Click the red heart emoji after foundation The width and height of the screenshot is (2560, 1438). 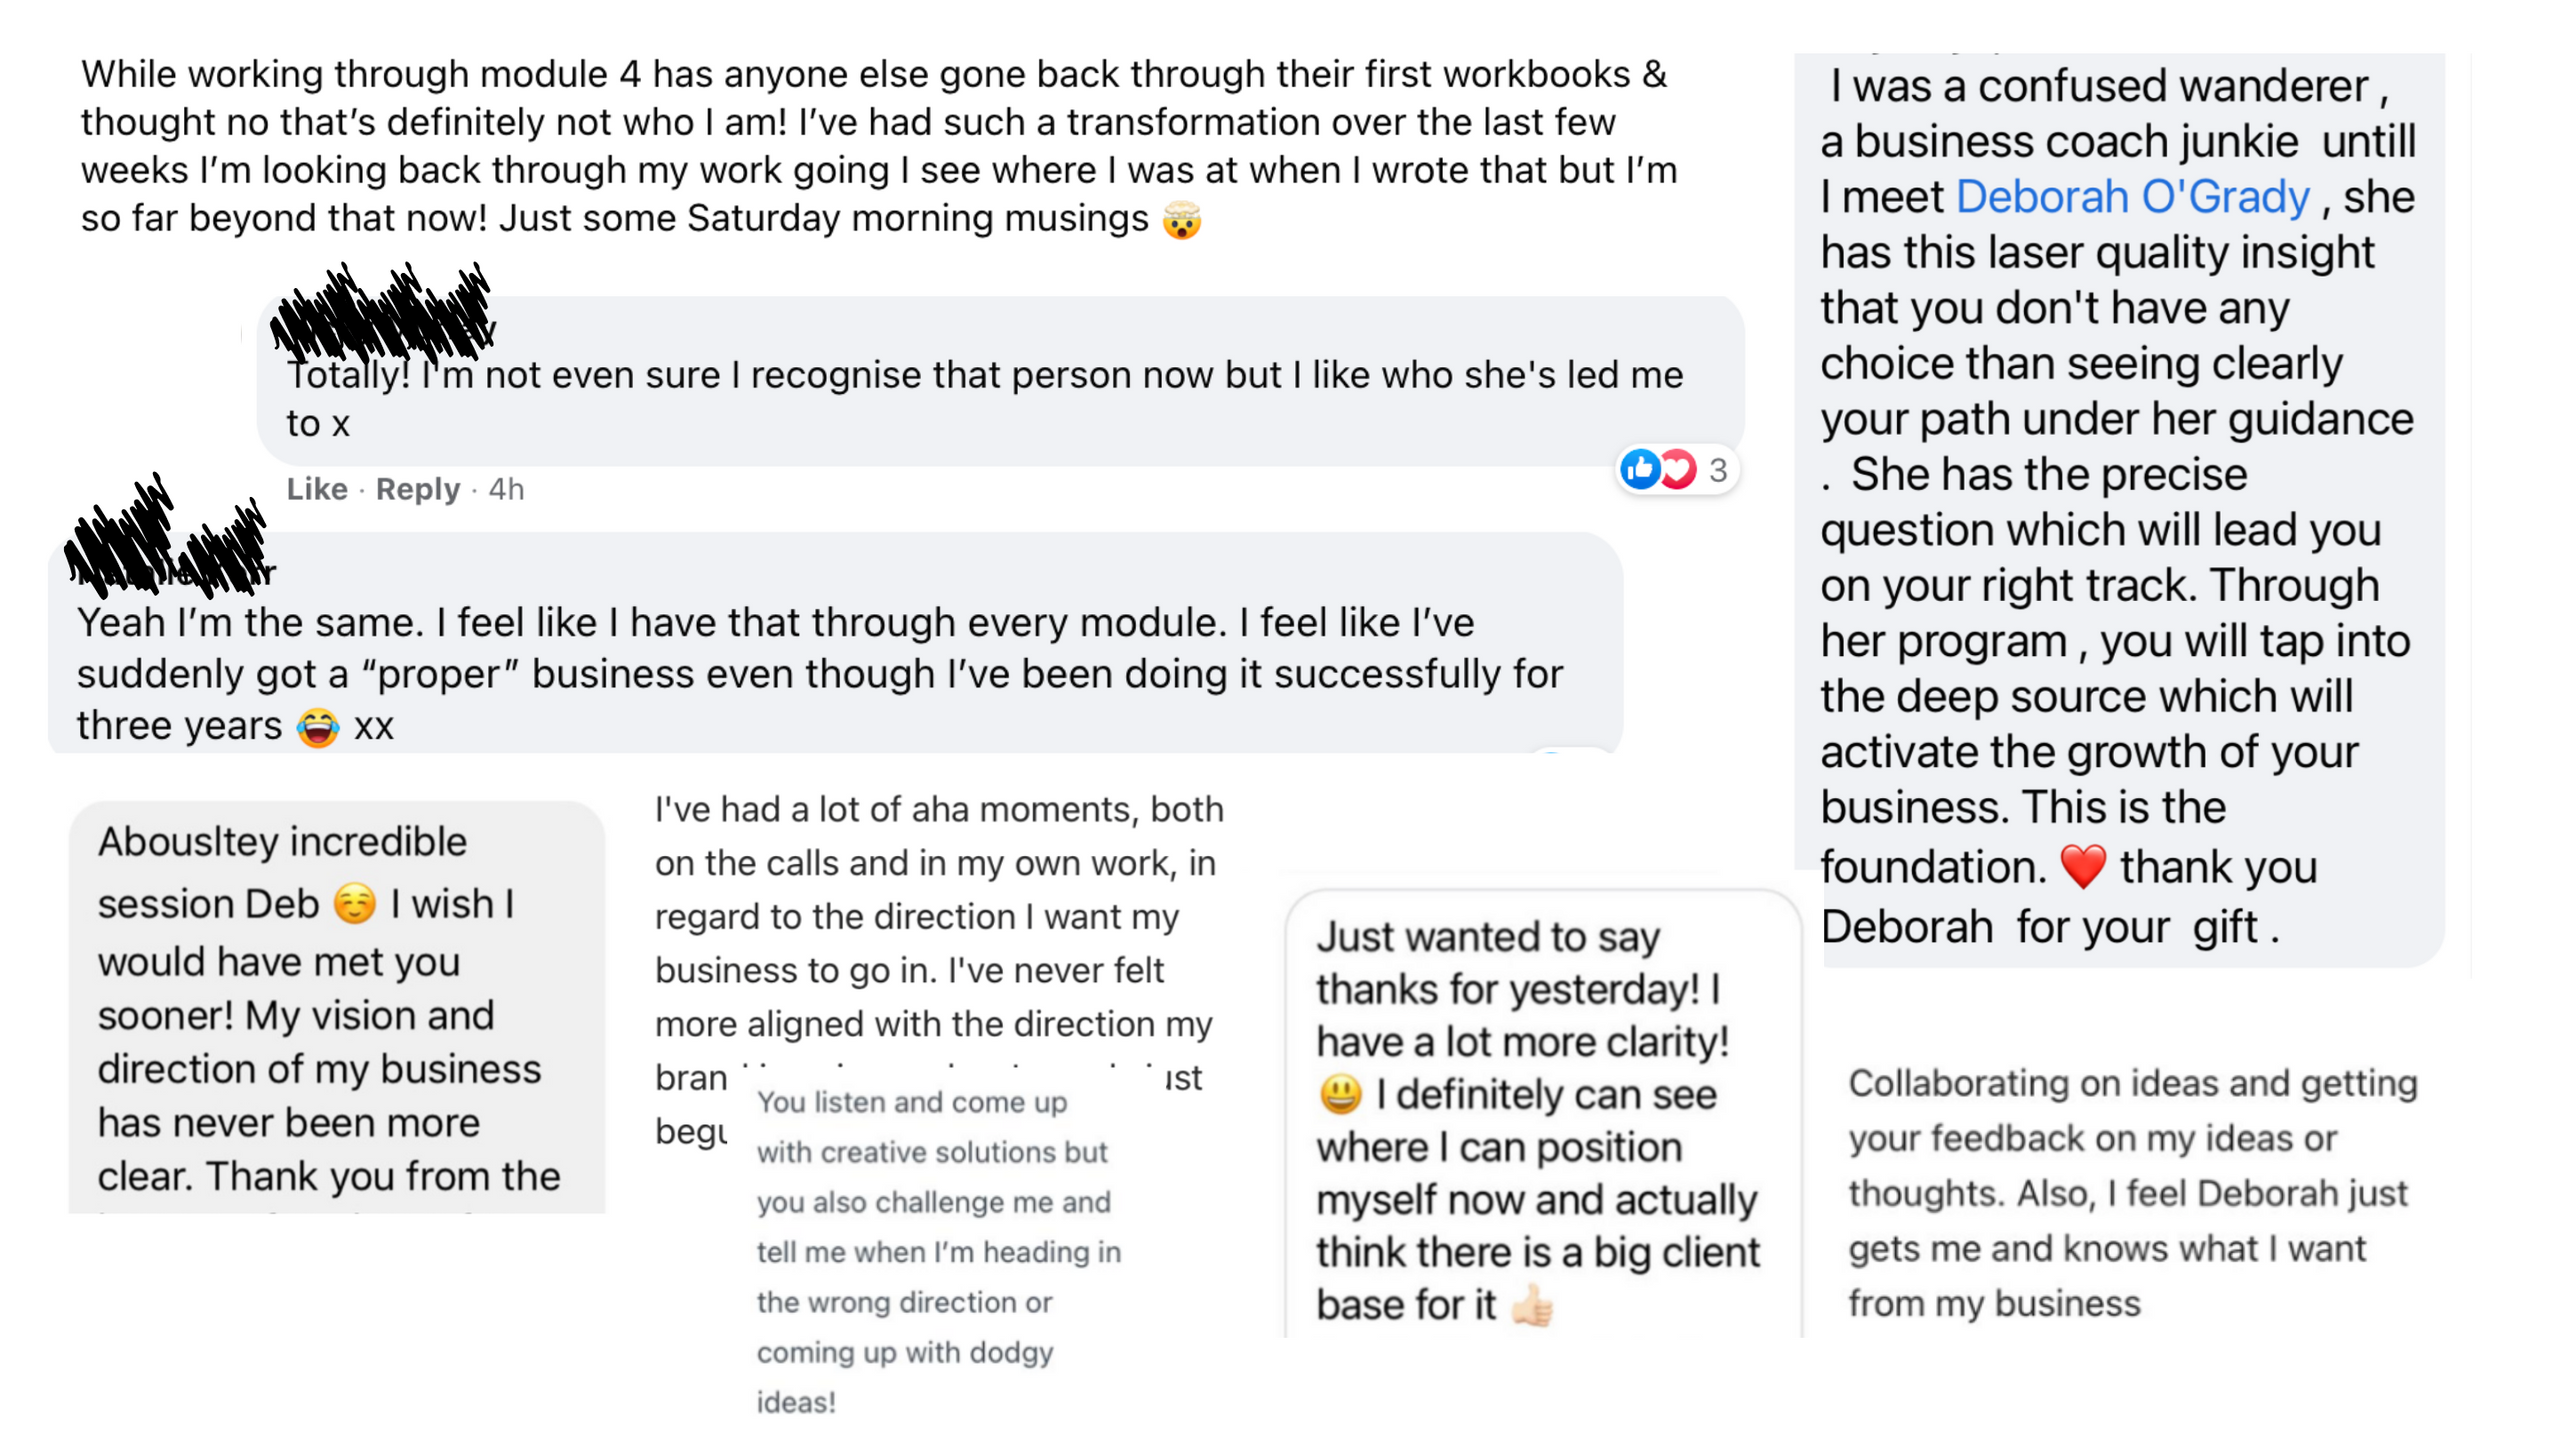pos(2083,866)
